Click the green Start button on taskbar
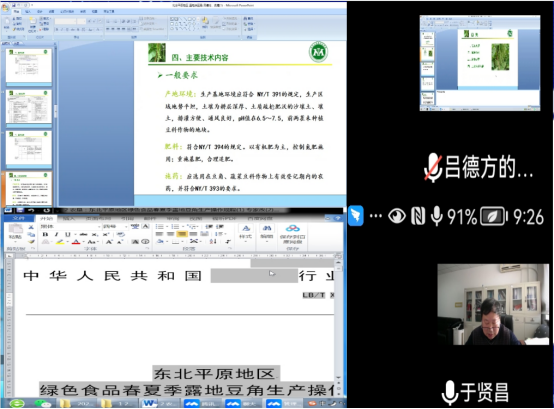The height and width of the screenshot is (409, 554). pos(17,403)
